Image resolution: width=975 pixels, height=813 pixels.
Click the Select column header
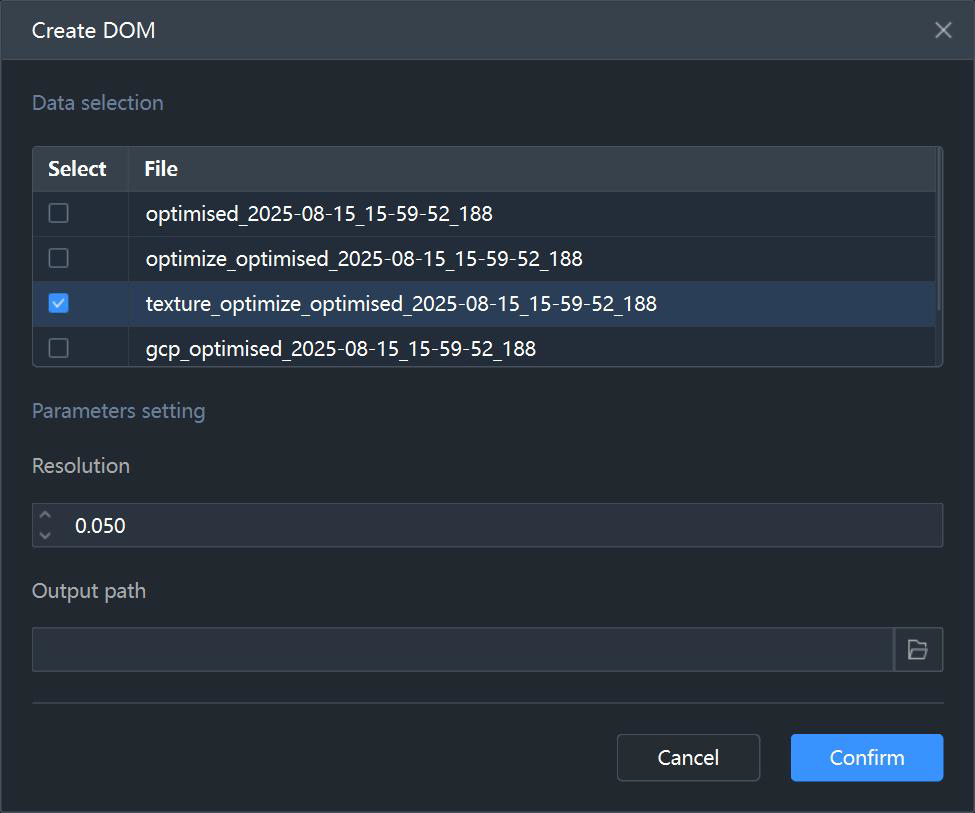(x=77, y=169)
